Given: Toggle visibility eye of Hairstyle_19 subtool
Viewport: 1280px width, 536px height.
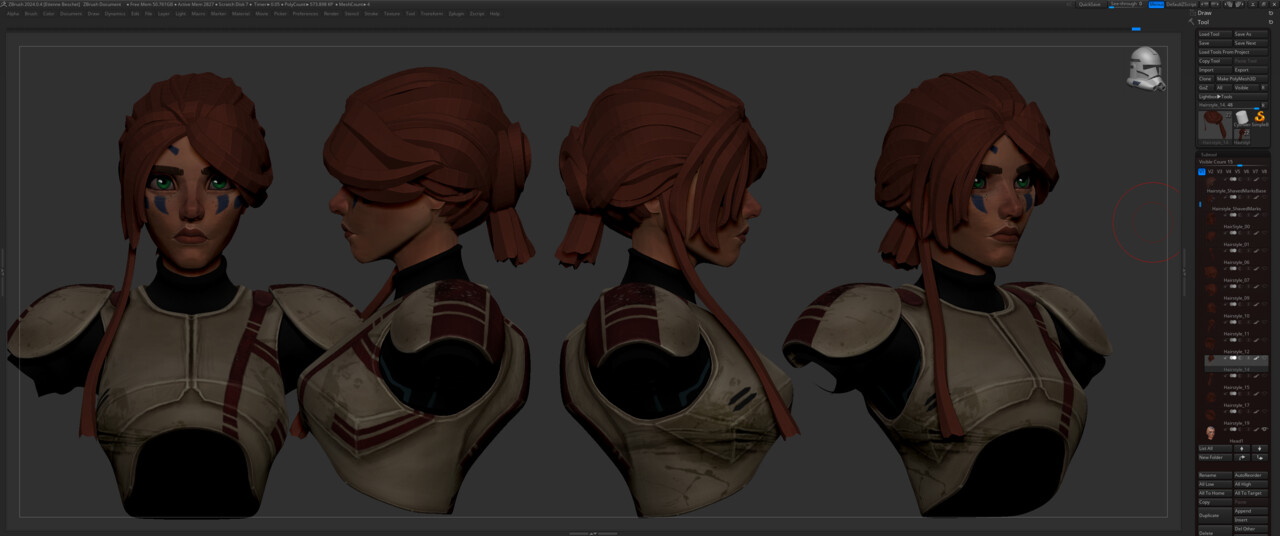Looking at the screenshot, I should [1264, 430].
